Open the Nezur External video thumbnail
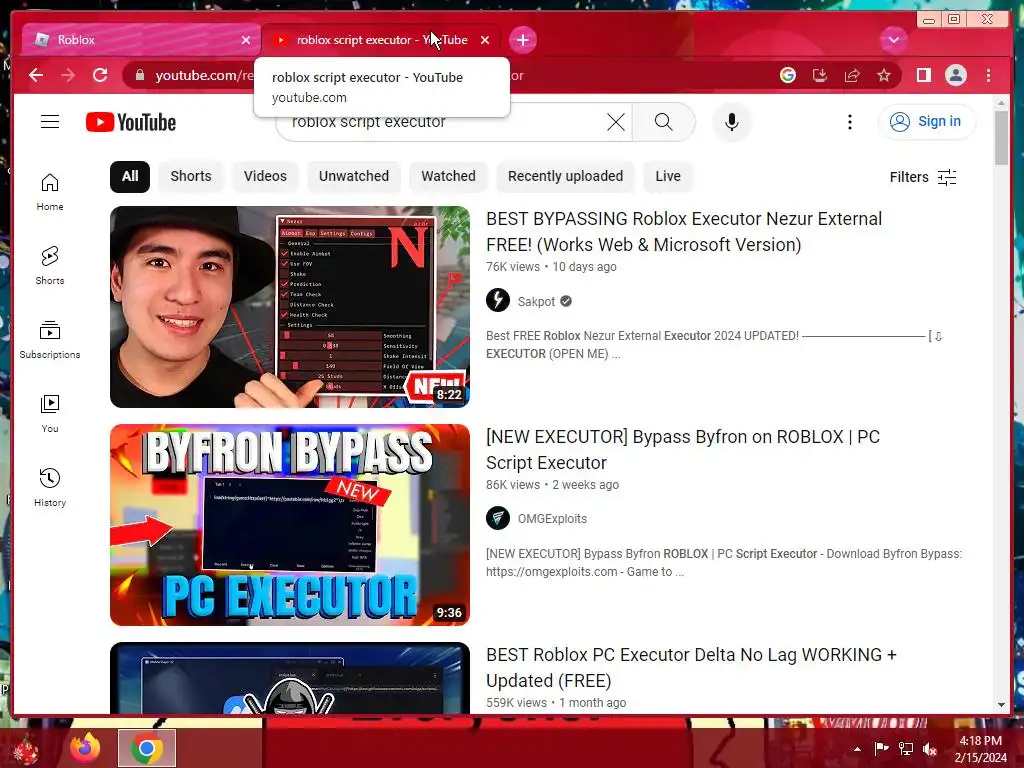This screenshot has height=768, width=1024. (289, 307)
